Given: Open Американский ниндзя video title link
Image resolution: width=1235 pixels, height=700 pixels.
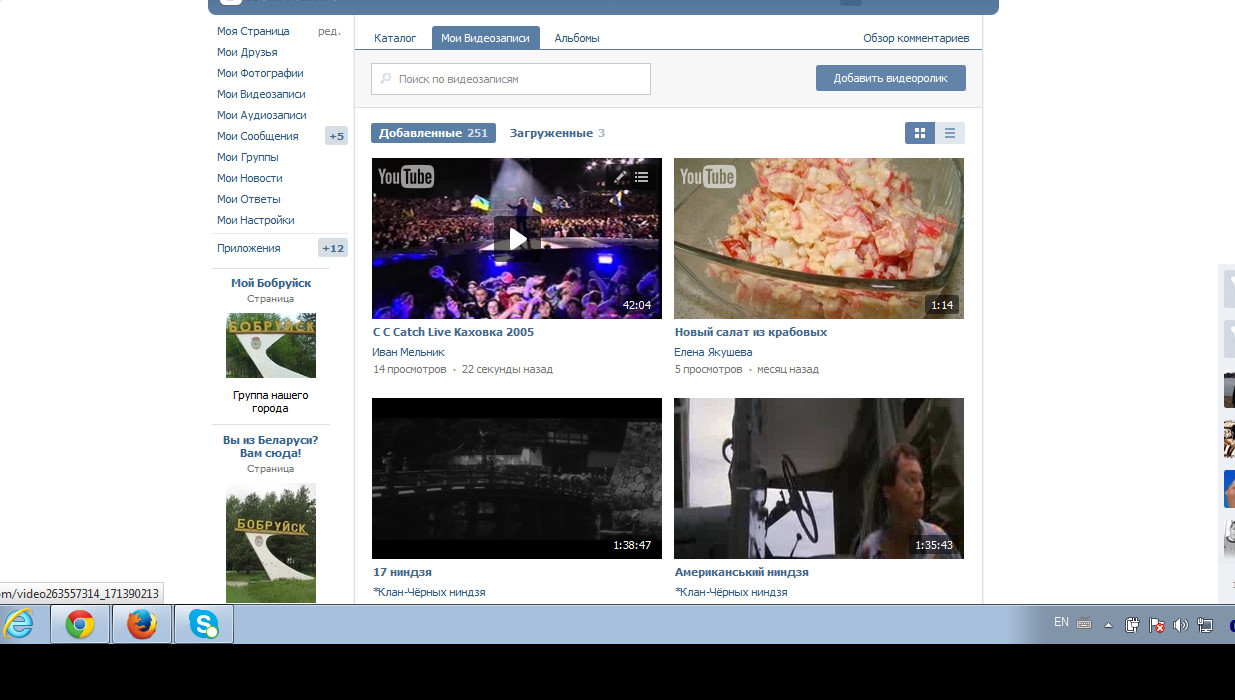Looking at the screenshot, I should [741, 572].
